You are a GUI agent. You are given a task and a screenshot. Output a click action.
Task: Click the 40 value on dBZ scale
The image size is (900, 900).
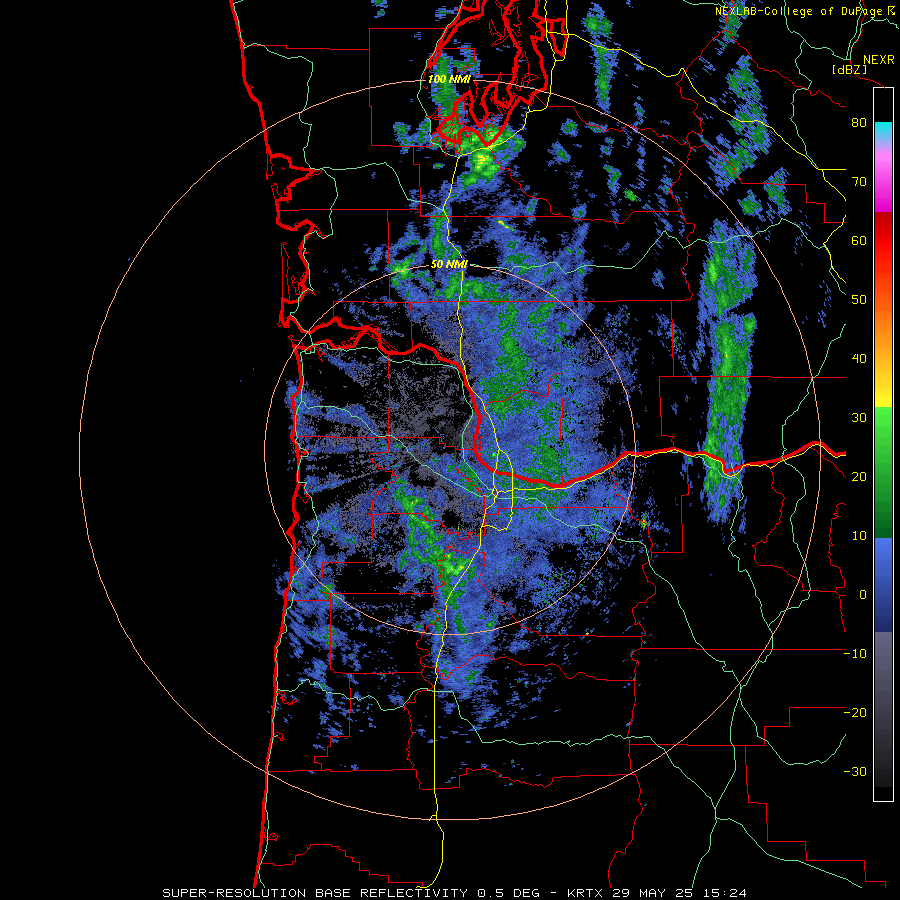[x=859, y=359]
